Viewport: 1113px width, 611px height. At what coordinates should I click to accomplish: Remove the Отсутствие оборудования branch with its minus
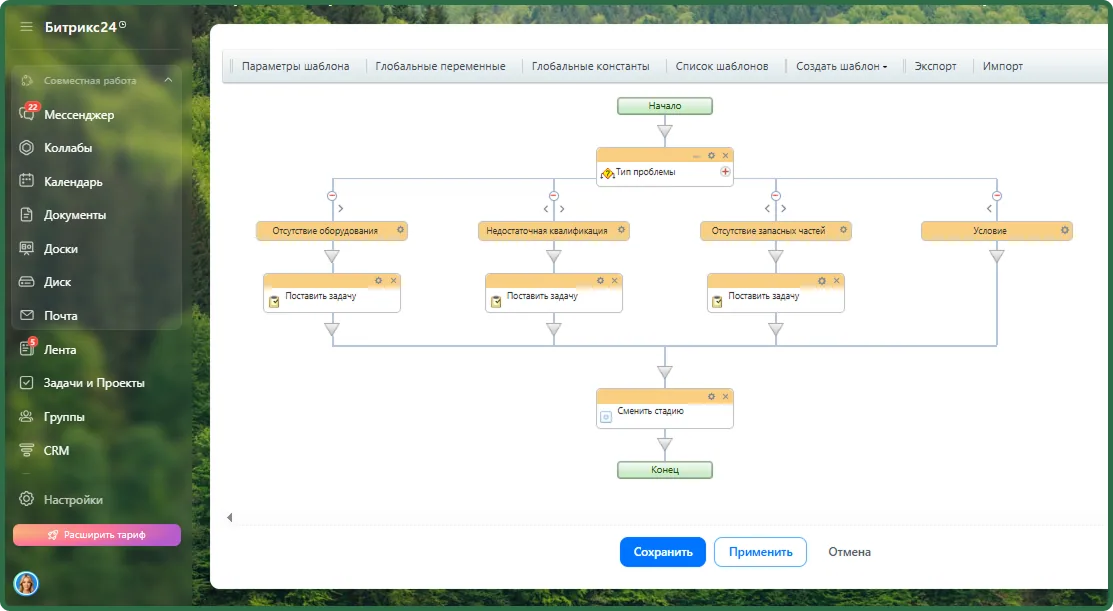[x=331, y=196]
